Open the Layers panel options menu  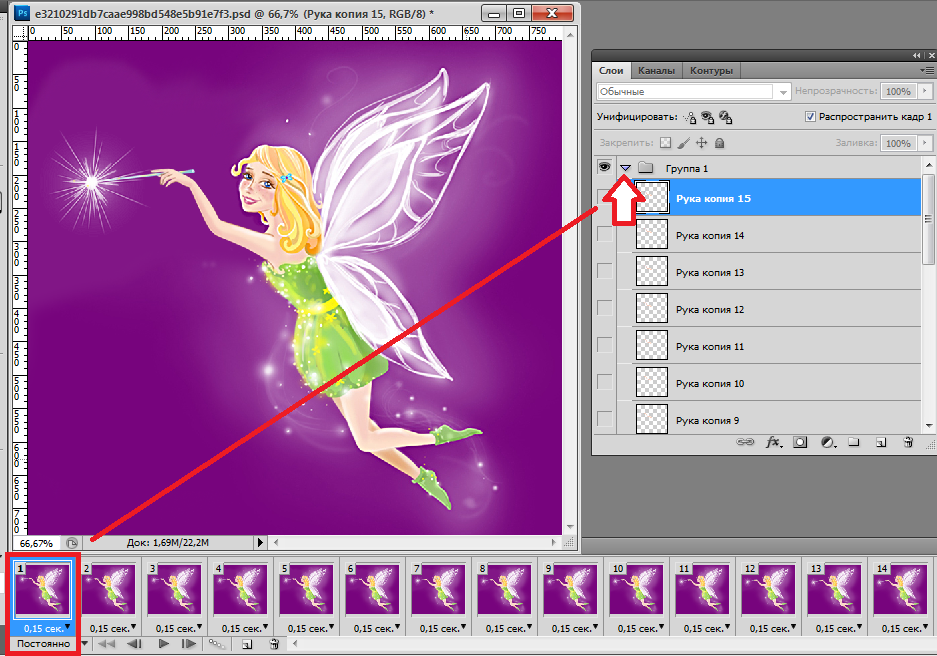point(927,70)
